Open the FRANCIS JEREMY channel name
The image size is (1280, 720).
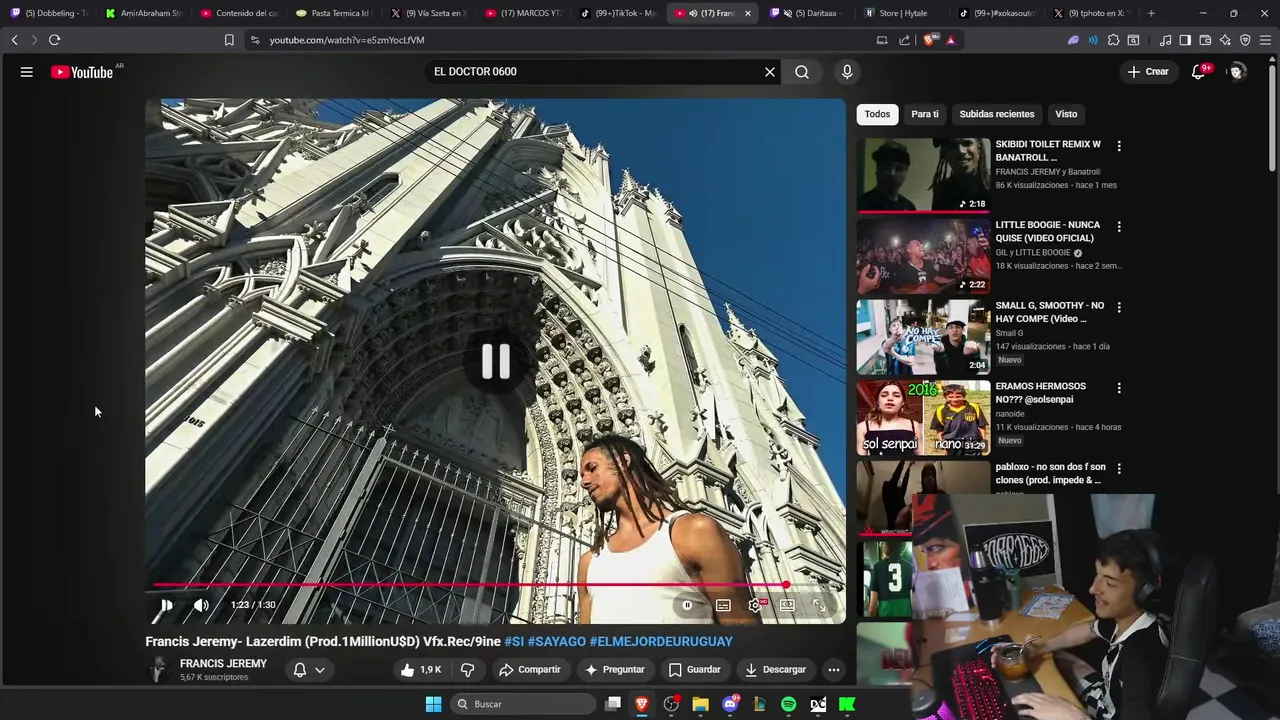[223, 664]
